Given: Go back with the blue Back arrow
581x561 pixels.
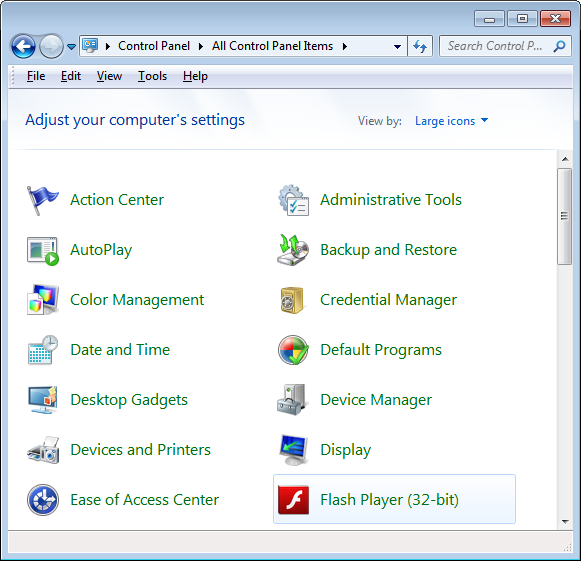Looking at the screenshot, I should tap(23, 46).
